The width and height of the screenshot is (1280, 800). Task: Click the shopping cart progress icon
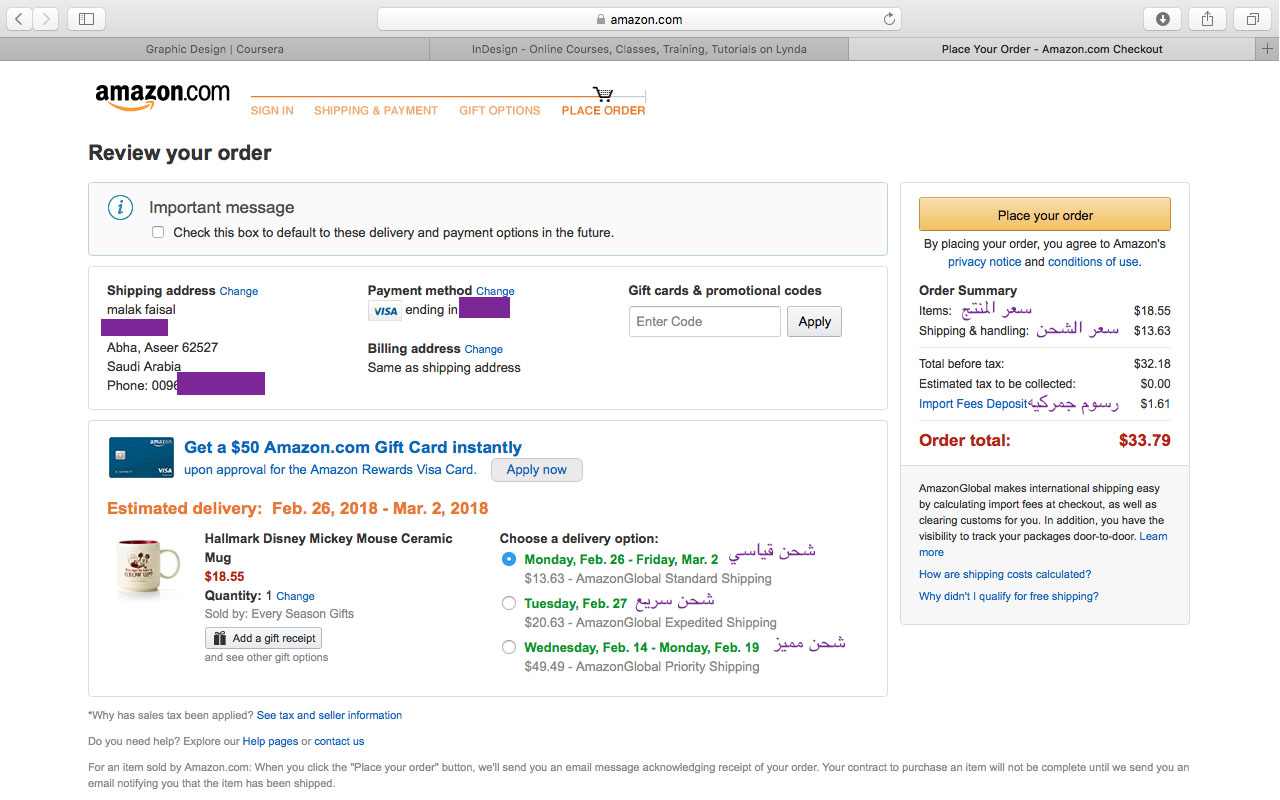click(603, 95)
